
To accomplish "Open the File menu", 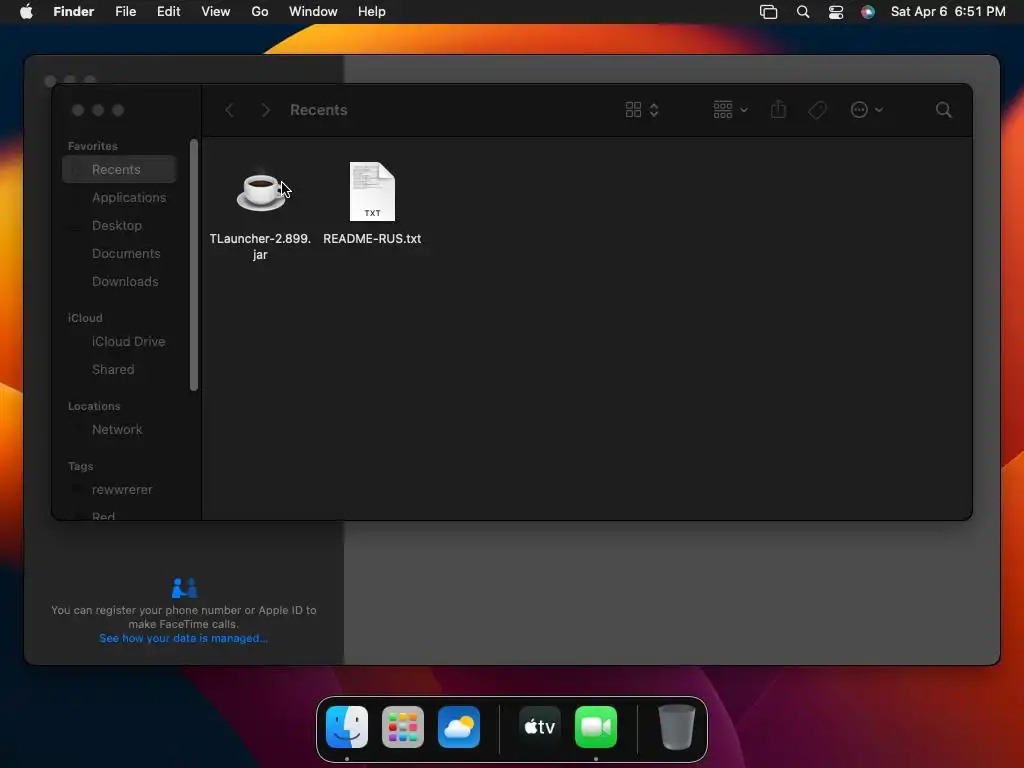I will point(125,12).
